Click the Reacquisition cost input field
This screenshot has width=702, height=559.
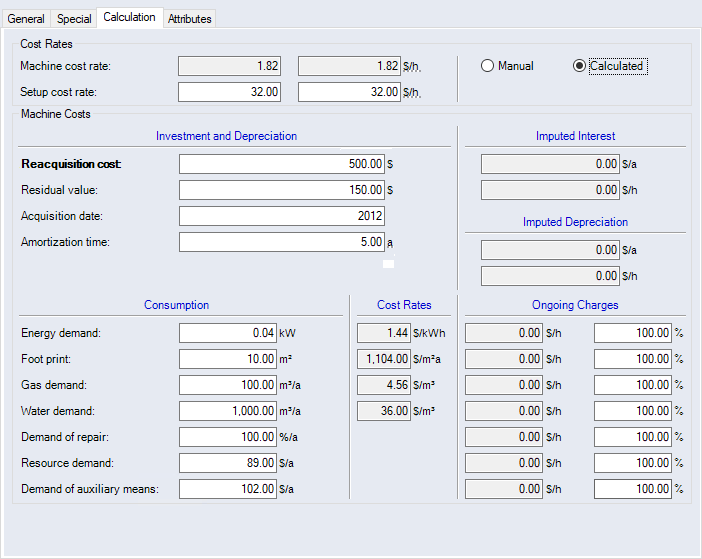282,164
